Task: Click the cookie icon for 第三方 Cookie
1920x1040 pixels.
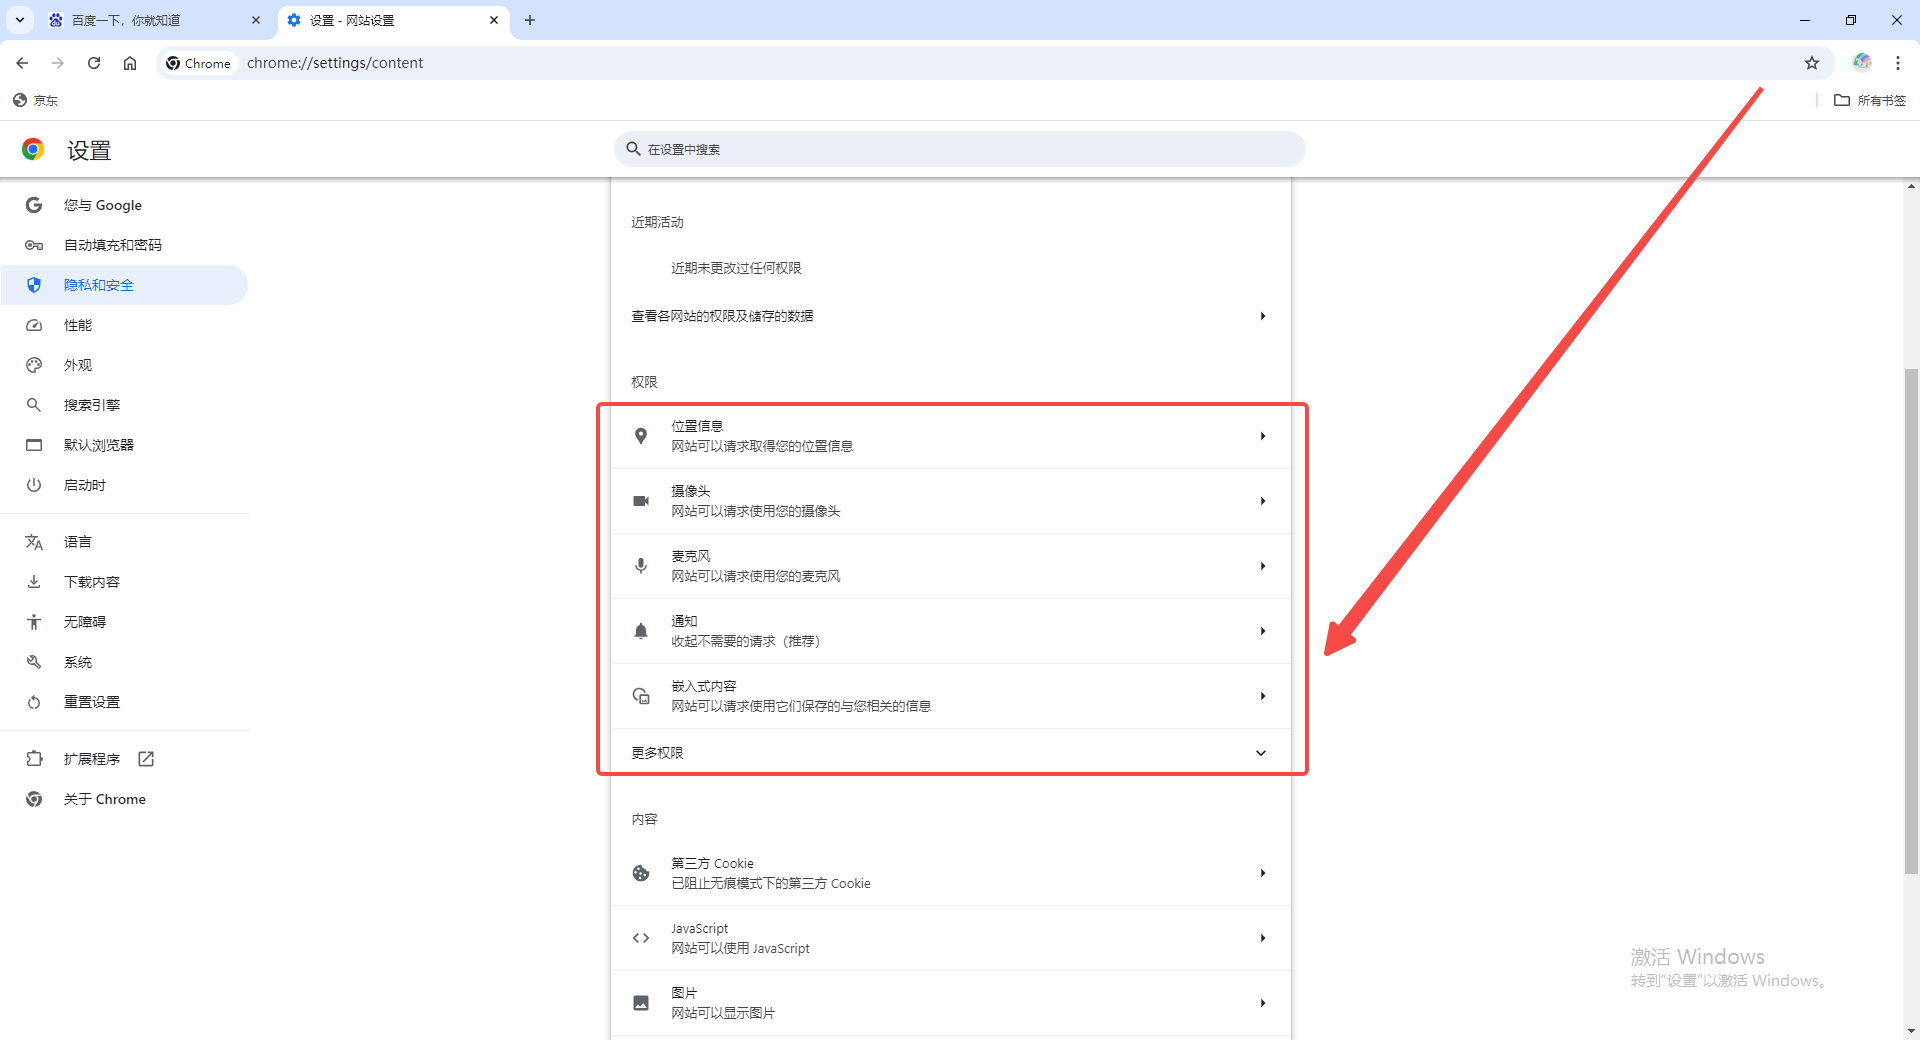Action: click(x=641, y=873)
